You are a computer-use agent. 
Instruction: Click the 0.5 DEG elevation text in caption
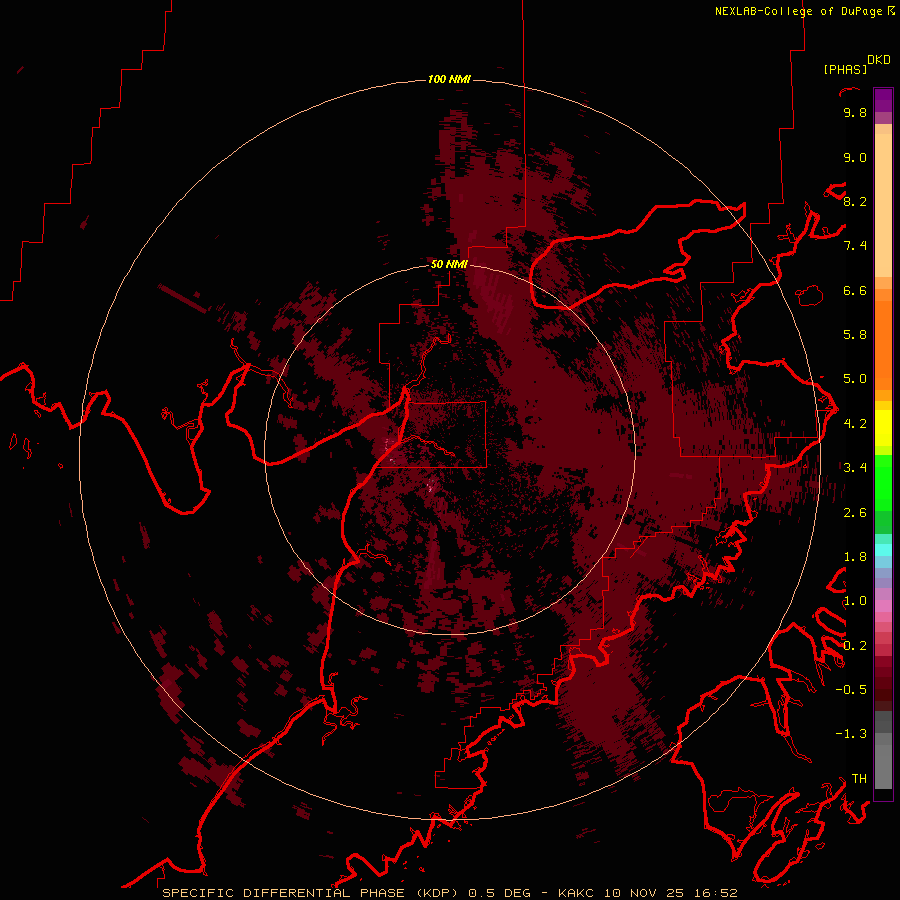(499, 893)
